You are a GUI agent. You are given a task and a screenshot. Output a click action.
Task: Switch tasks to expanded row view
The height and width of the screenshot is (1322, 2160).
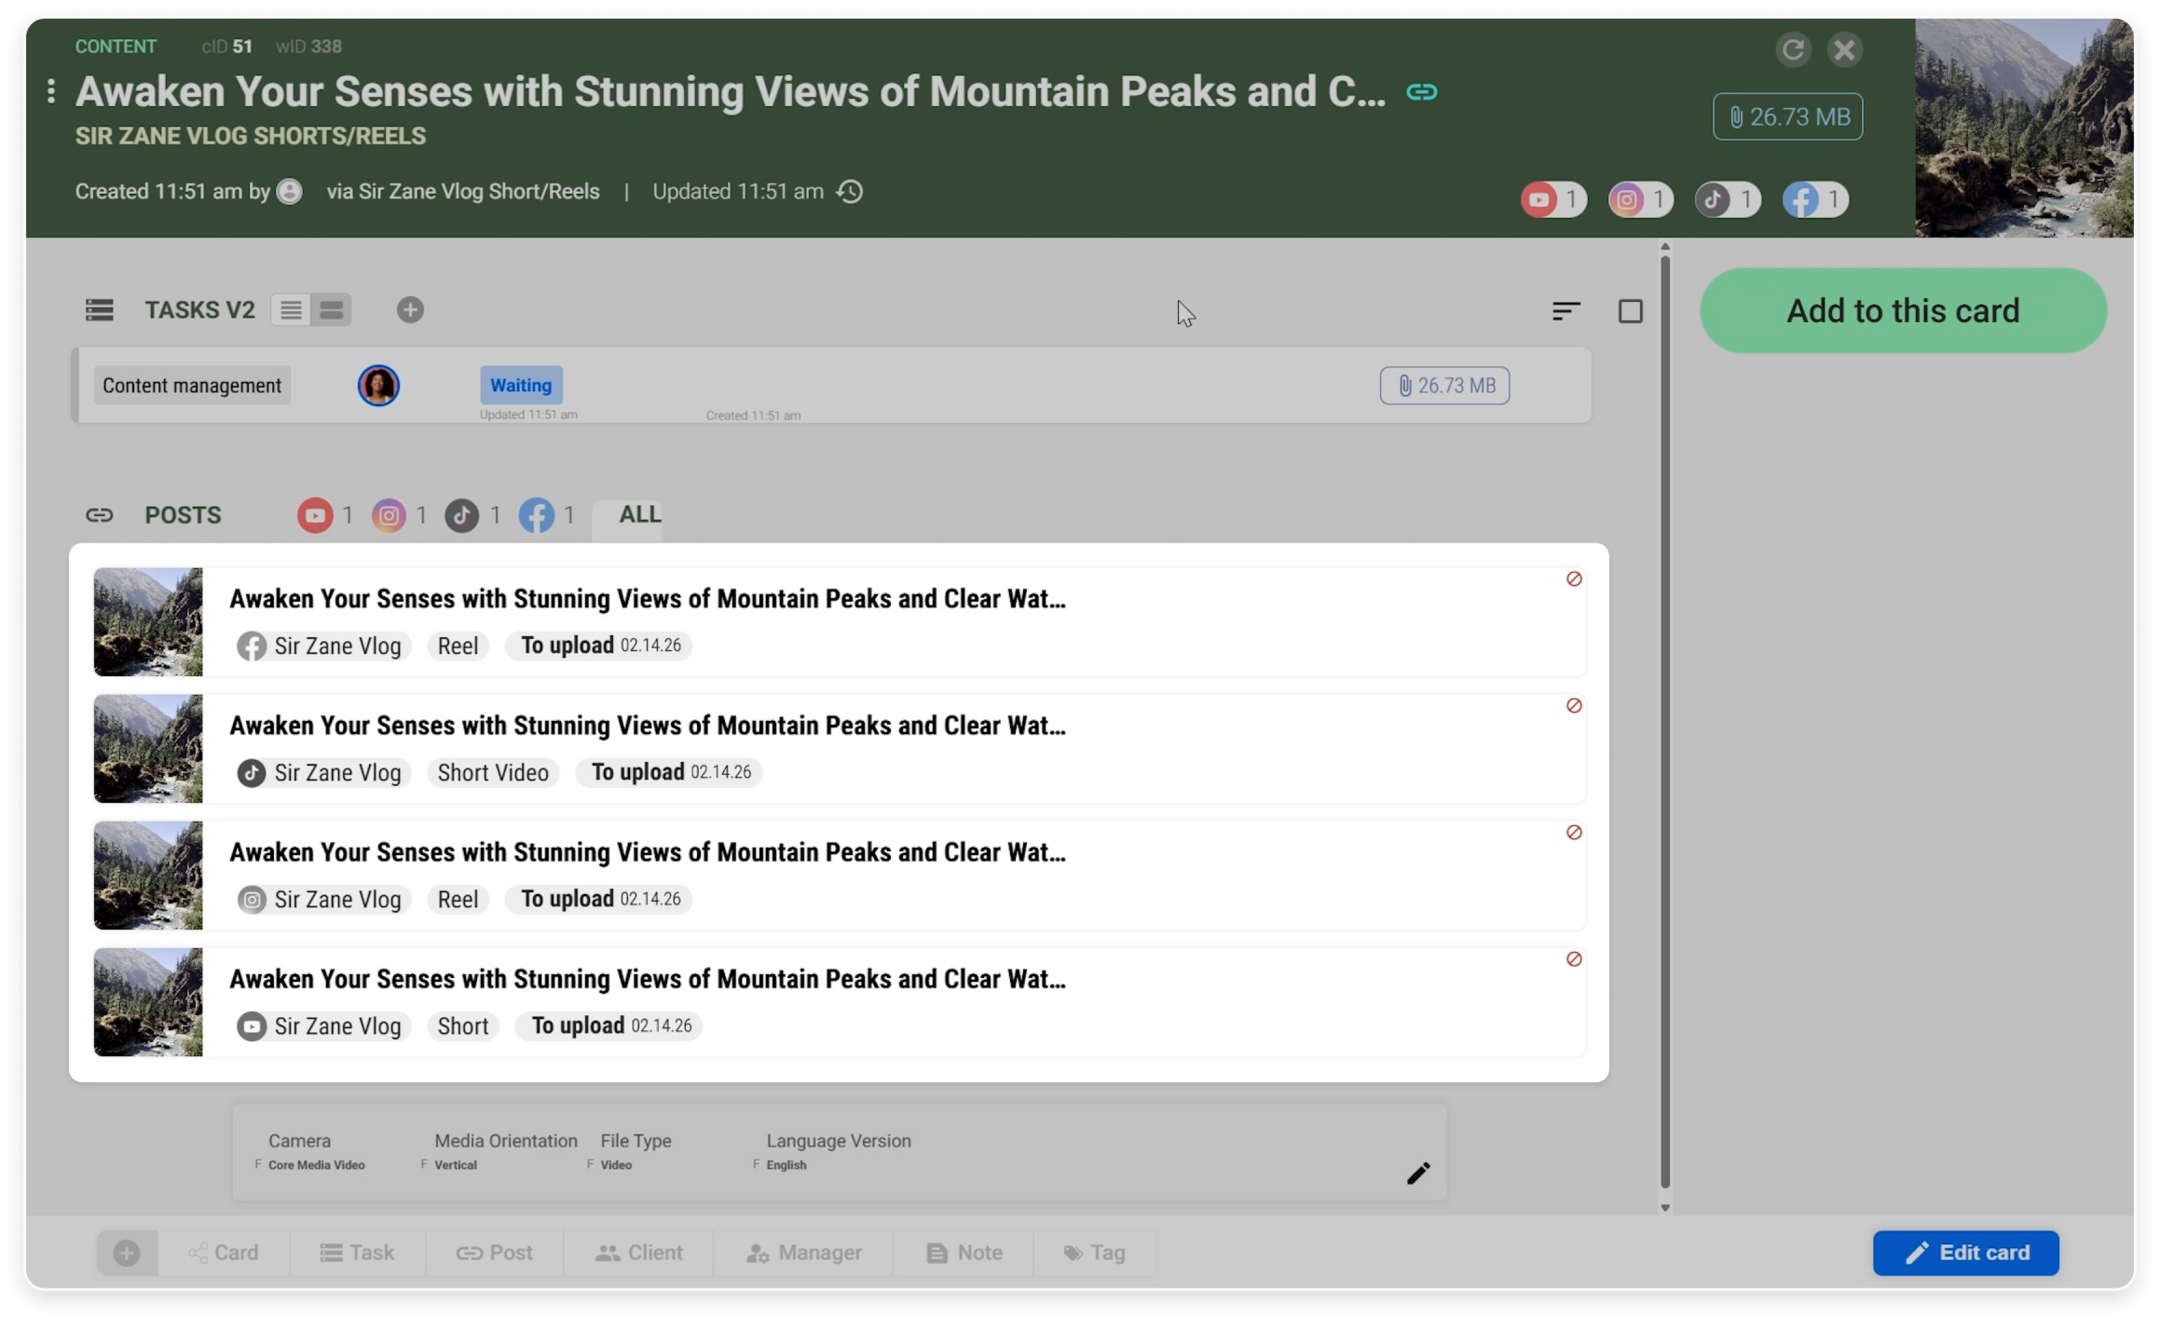331,310
